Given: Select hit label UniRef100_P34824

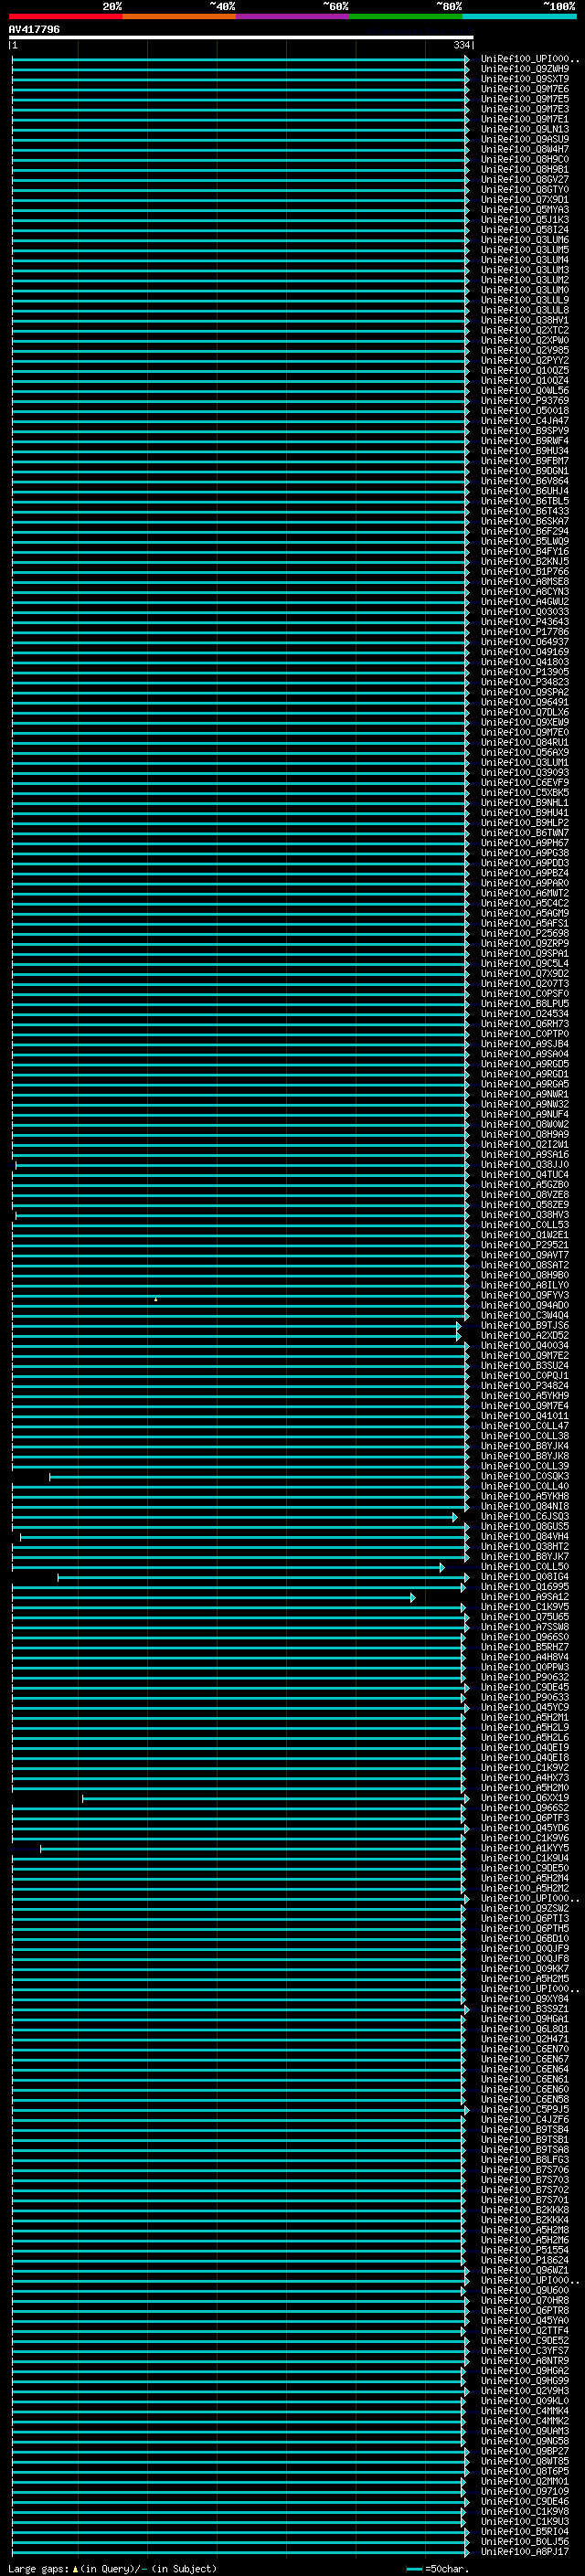Looking at the screenshot, I should (525, 1385).
